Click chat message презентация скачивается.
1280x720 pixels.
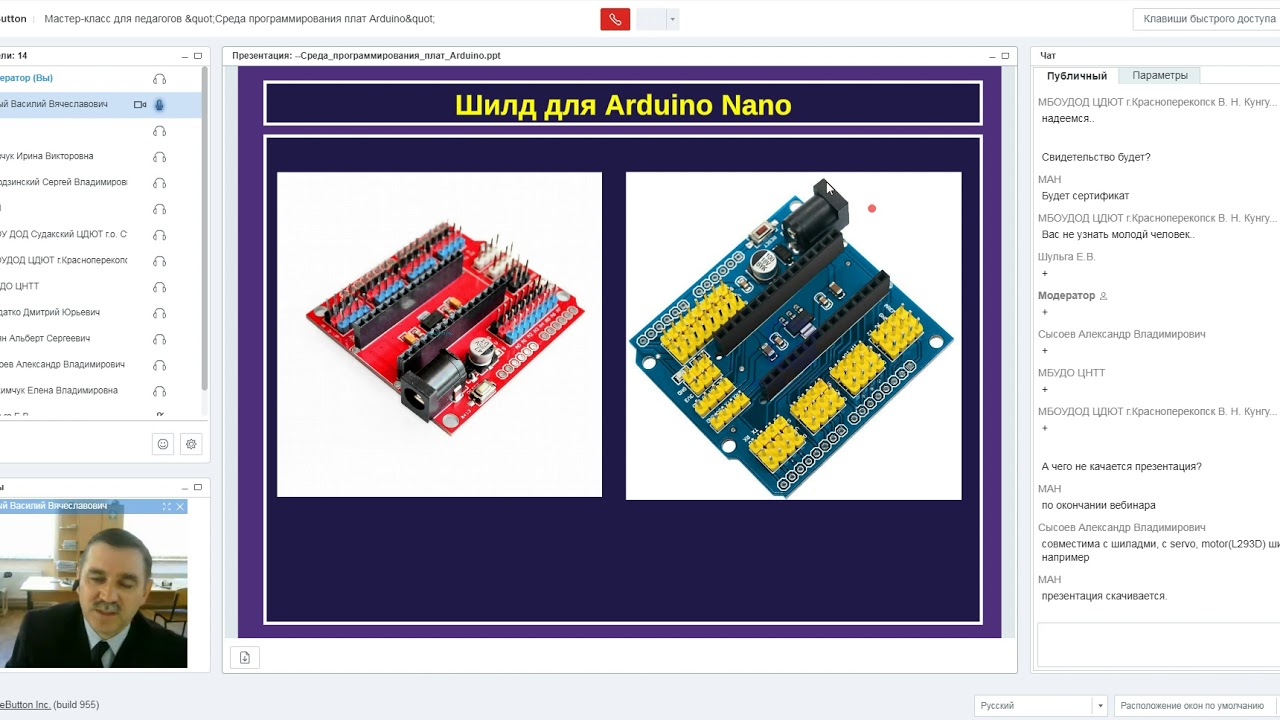click(x=1104, y=596)
